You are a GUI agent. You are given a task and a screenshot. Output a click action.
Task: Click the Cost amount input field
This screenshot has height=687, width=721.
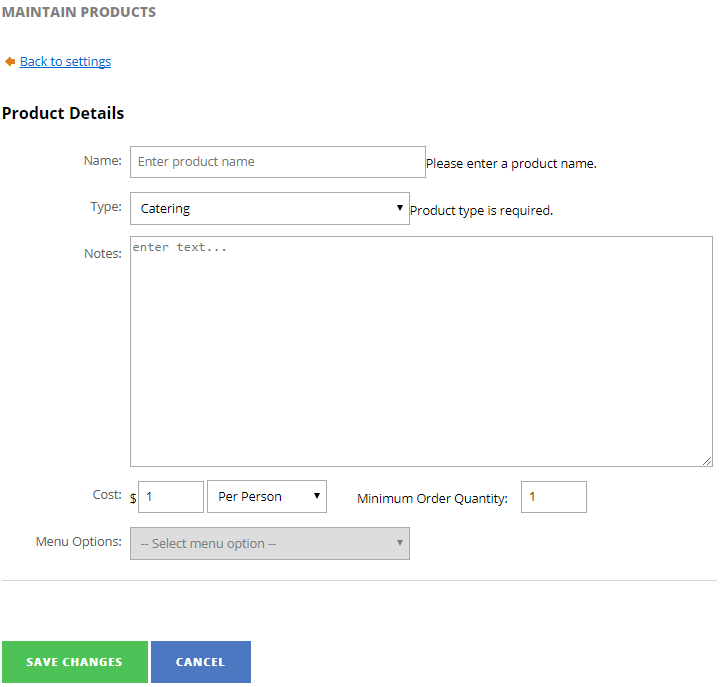[170, 497]
